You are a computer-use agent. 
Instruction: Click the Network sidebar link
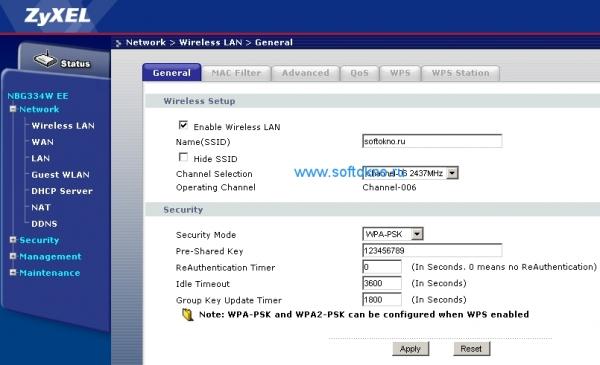click(39, 109)
